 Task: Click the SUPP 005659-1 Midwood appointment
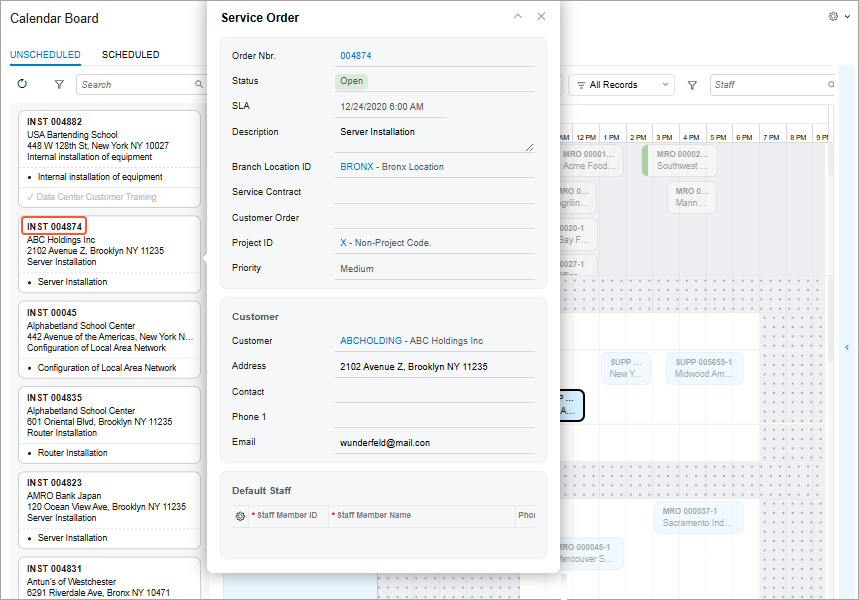click(x=705, y=368)
